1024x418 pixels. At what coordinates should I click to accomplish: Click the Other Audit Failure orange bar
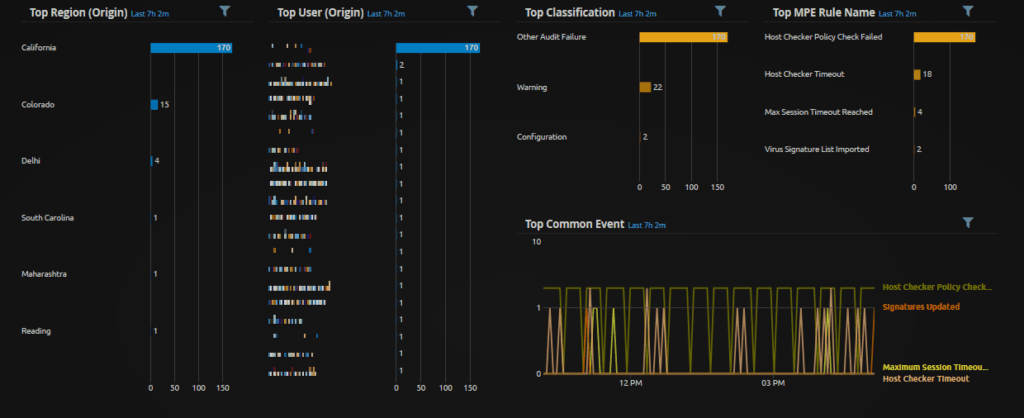point(682,37)
